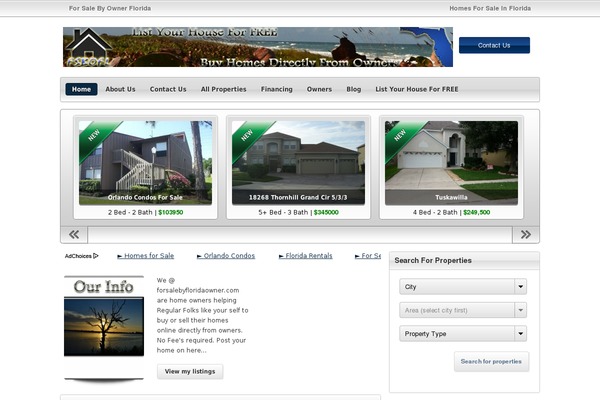Click the carousel next double-arrow
Image resolution: width=600 pixels, height=400 pixels.
coord(526,234)
